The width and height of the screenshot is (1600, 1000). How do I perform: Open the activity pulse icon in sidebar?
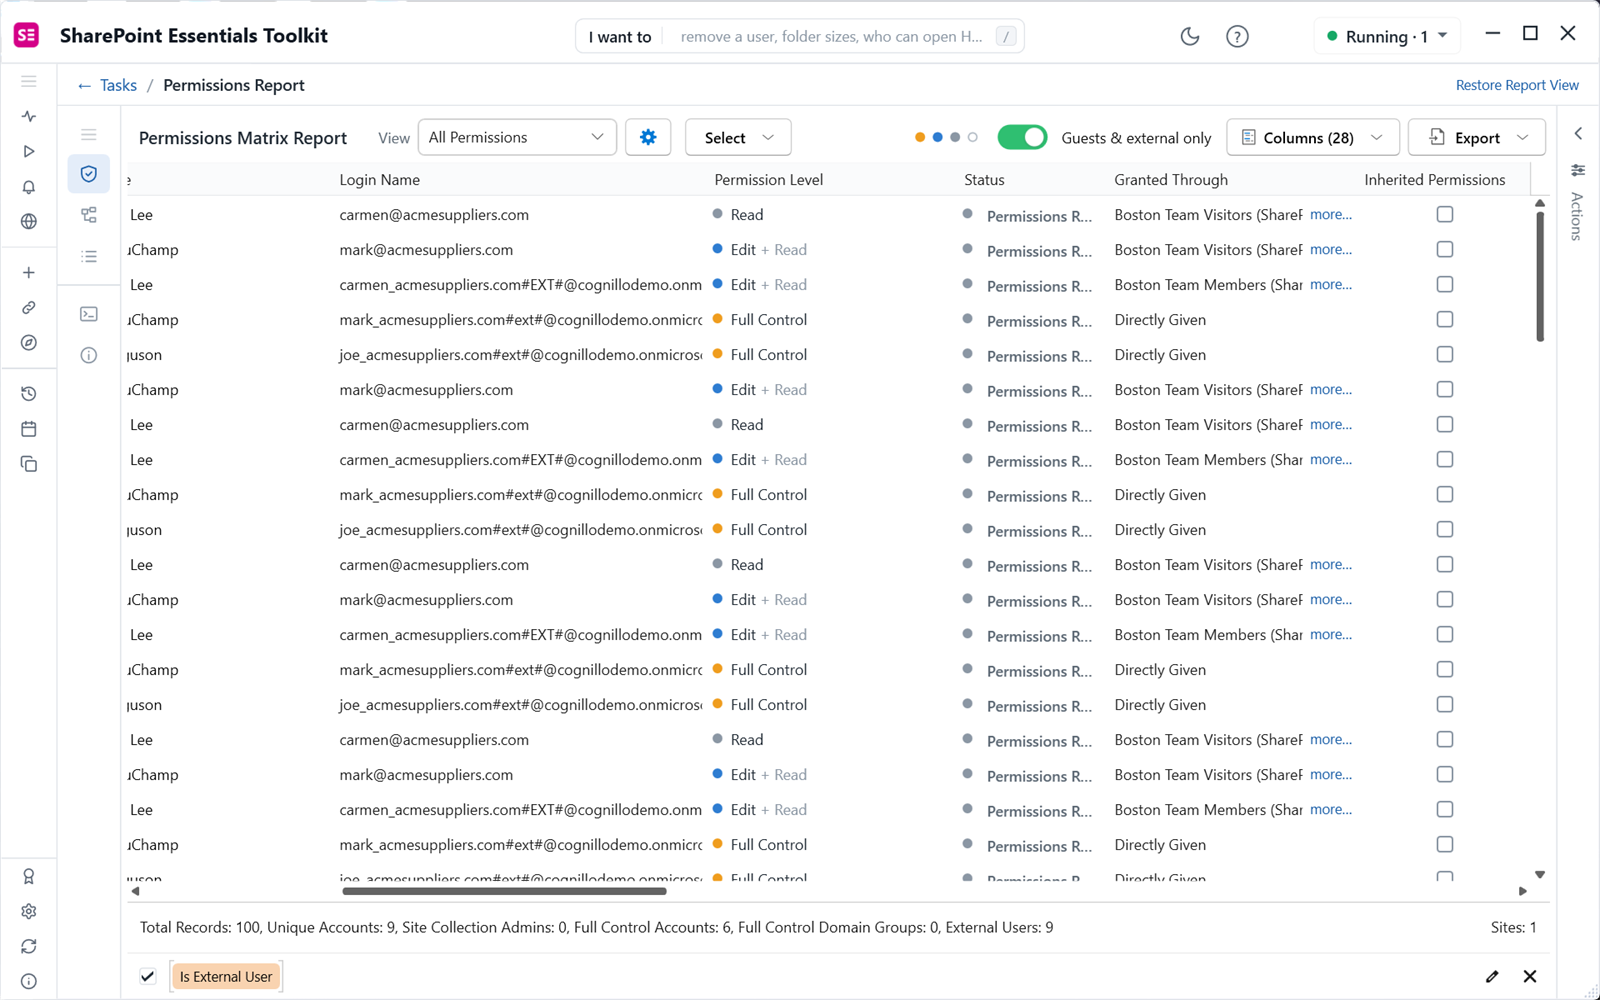pyautogui.click(x=29, y=116)
